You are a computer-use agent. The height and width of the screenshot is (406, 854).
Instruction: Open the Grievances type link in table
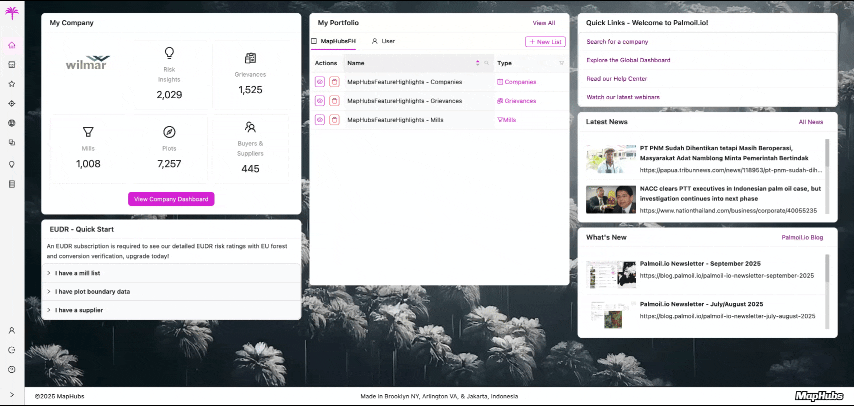click(516, 101)
